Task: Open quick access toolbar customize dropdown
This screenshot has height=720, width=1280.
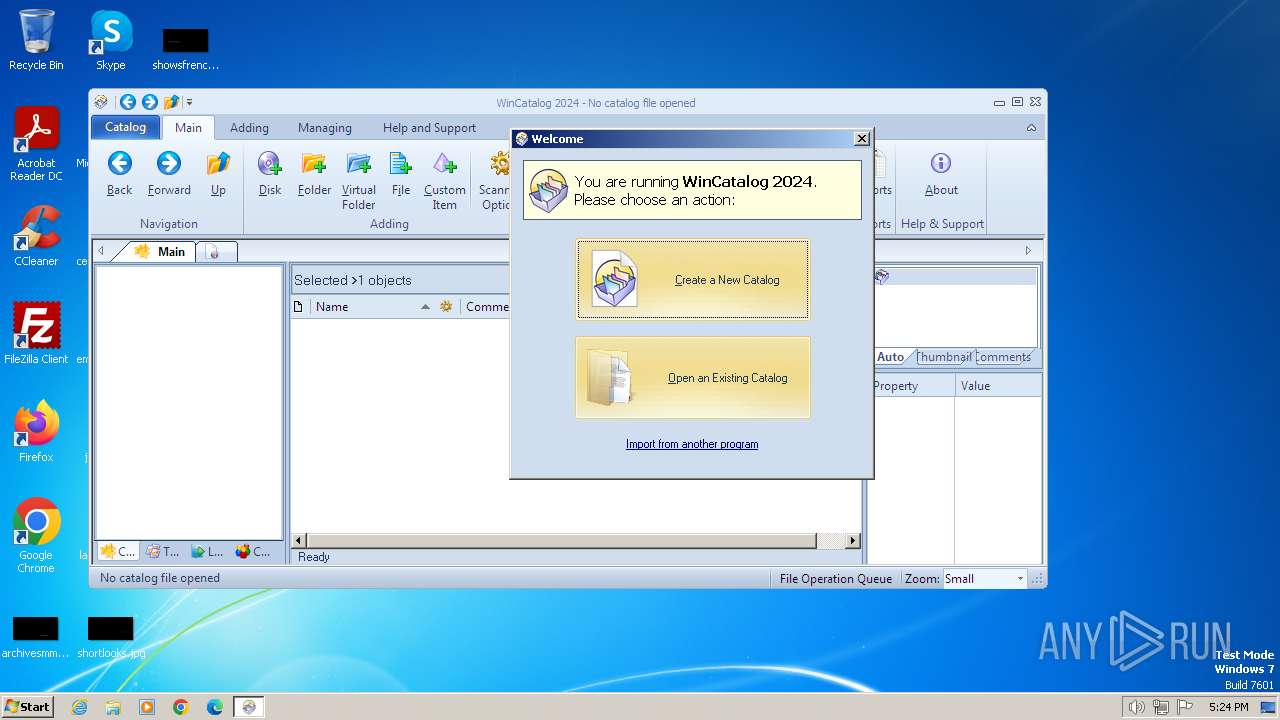Action: [190, 102]
